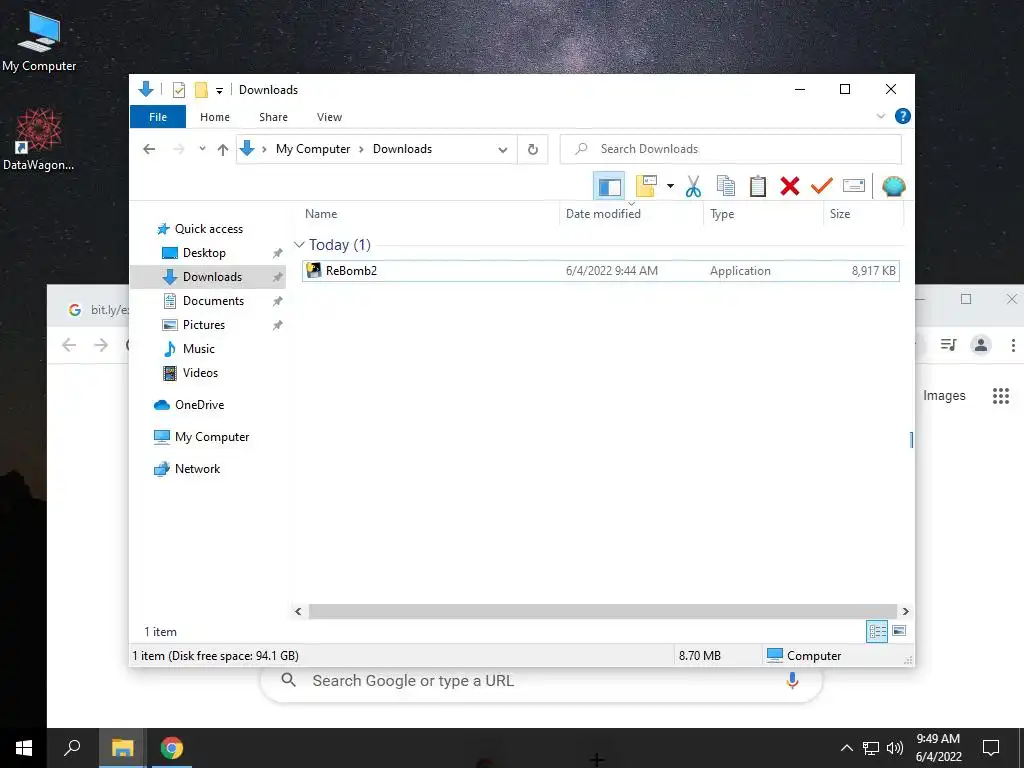The image size is (1024, 768).
Task: Sort by the Date modified column header
Action: [x=603, y=214]
